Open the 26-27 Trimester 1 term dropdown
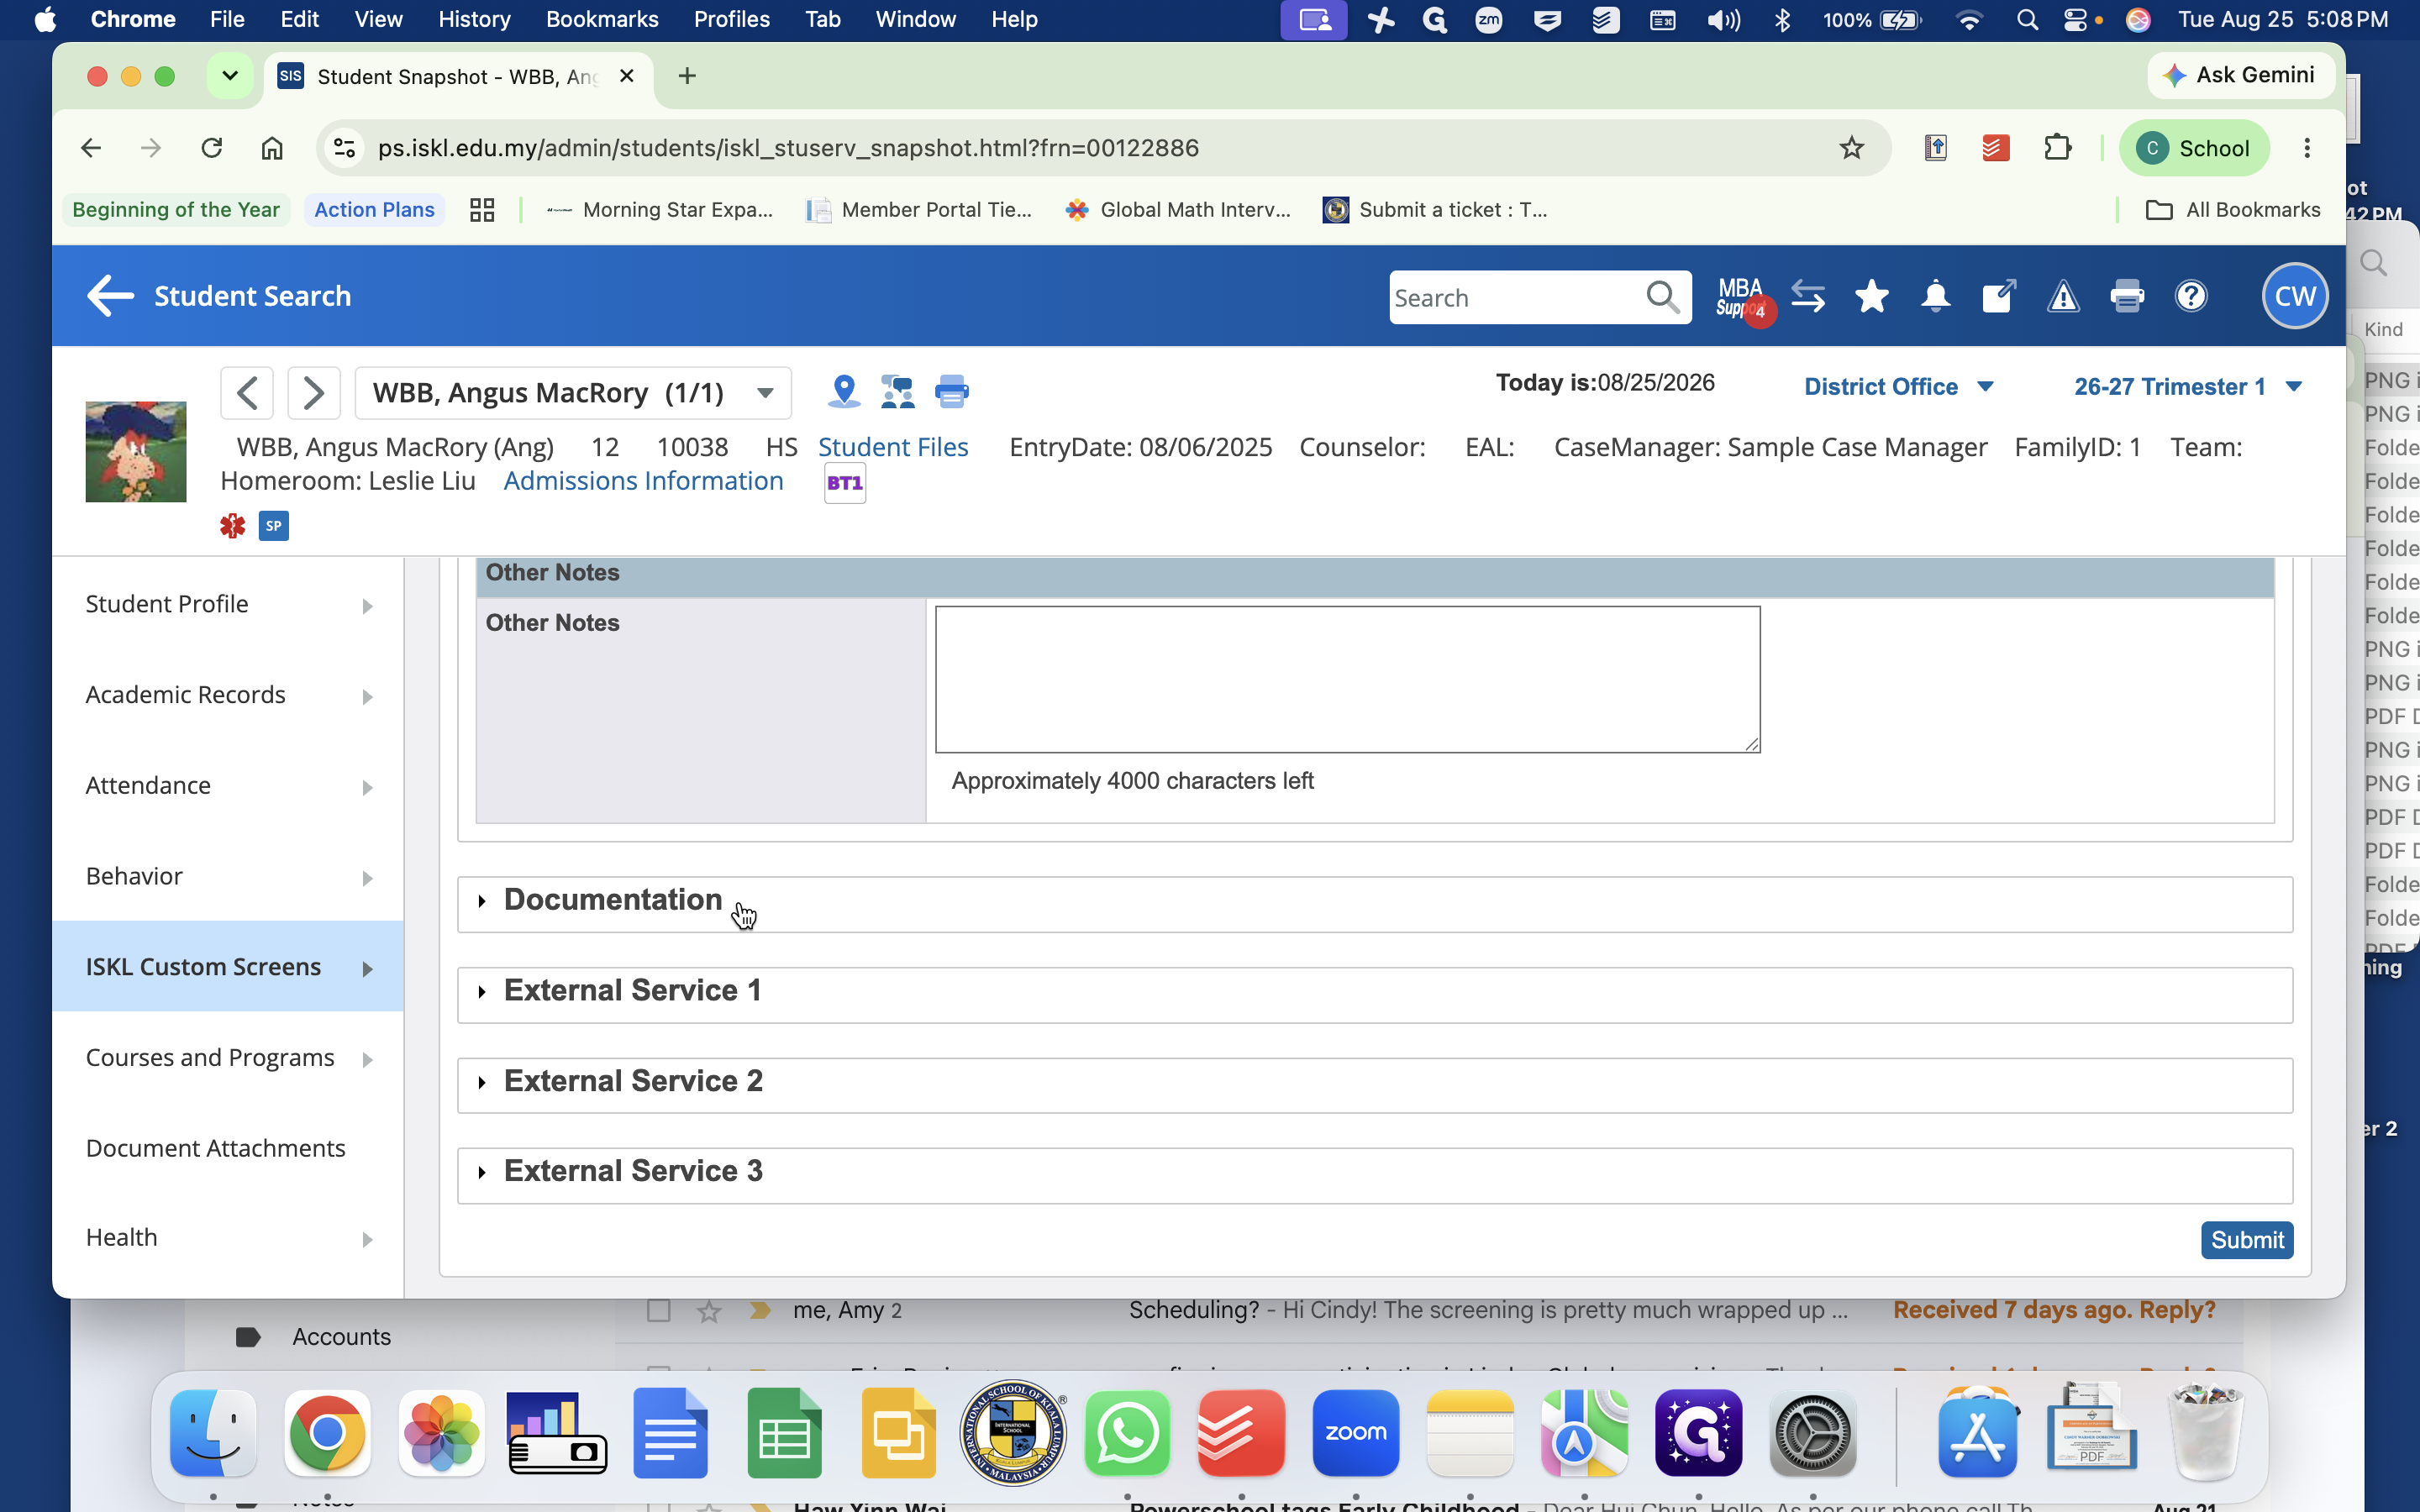2420x1512 pixels. pyautogui.click(x=2188, y=387)
